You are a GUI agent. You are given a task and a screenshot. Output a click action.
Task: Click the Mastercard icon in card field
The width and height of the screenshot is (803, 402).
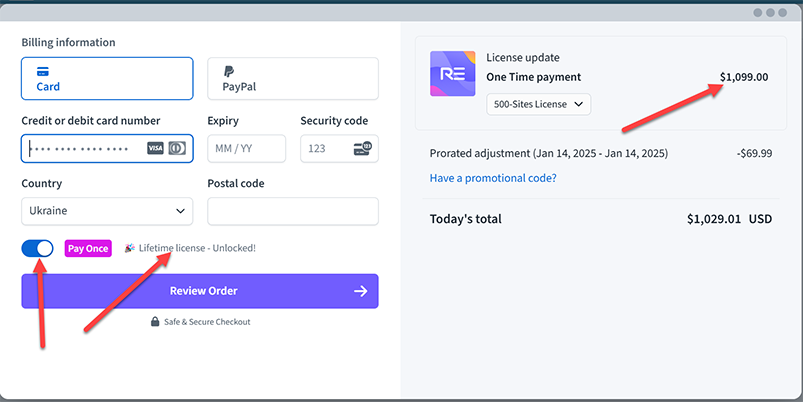[x=176, y=149]
